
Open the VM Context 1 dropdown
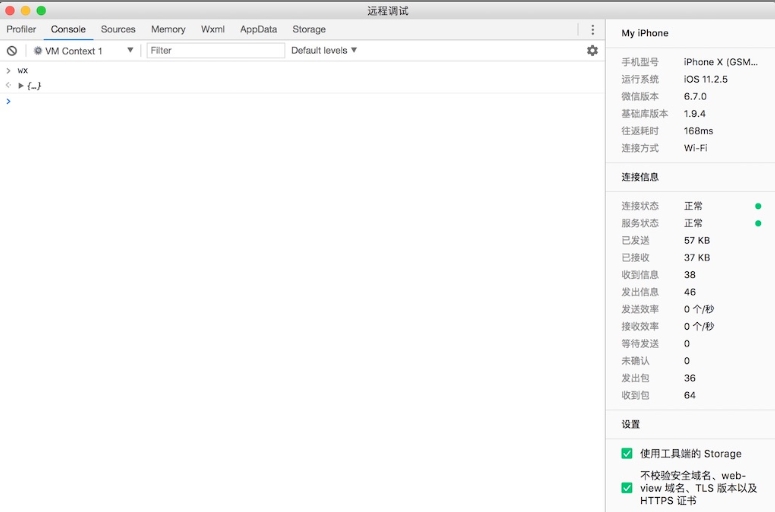point(84,50)
